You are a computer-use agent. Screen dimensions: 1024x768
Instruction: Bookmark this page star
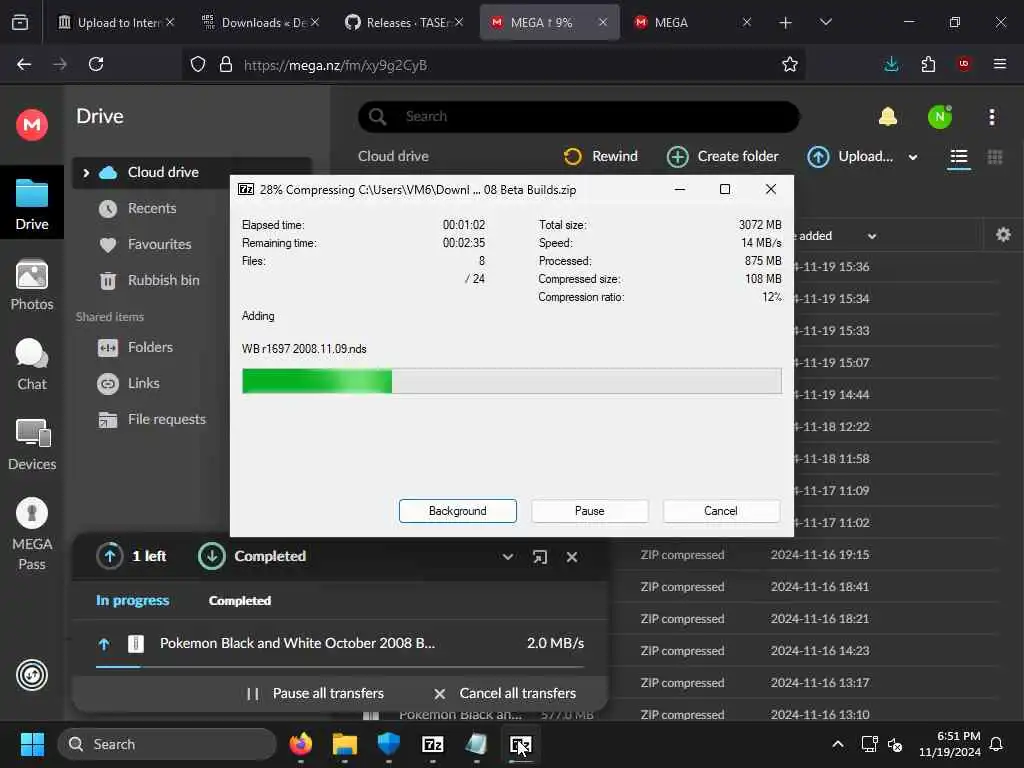tap(790, 64)
